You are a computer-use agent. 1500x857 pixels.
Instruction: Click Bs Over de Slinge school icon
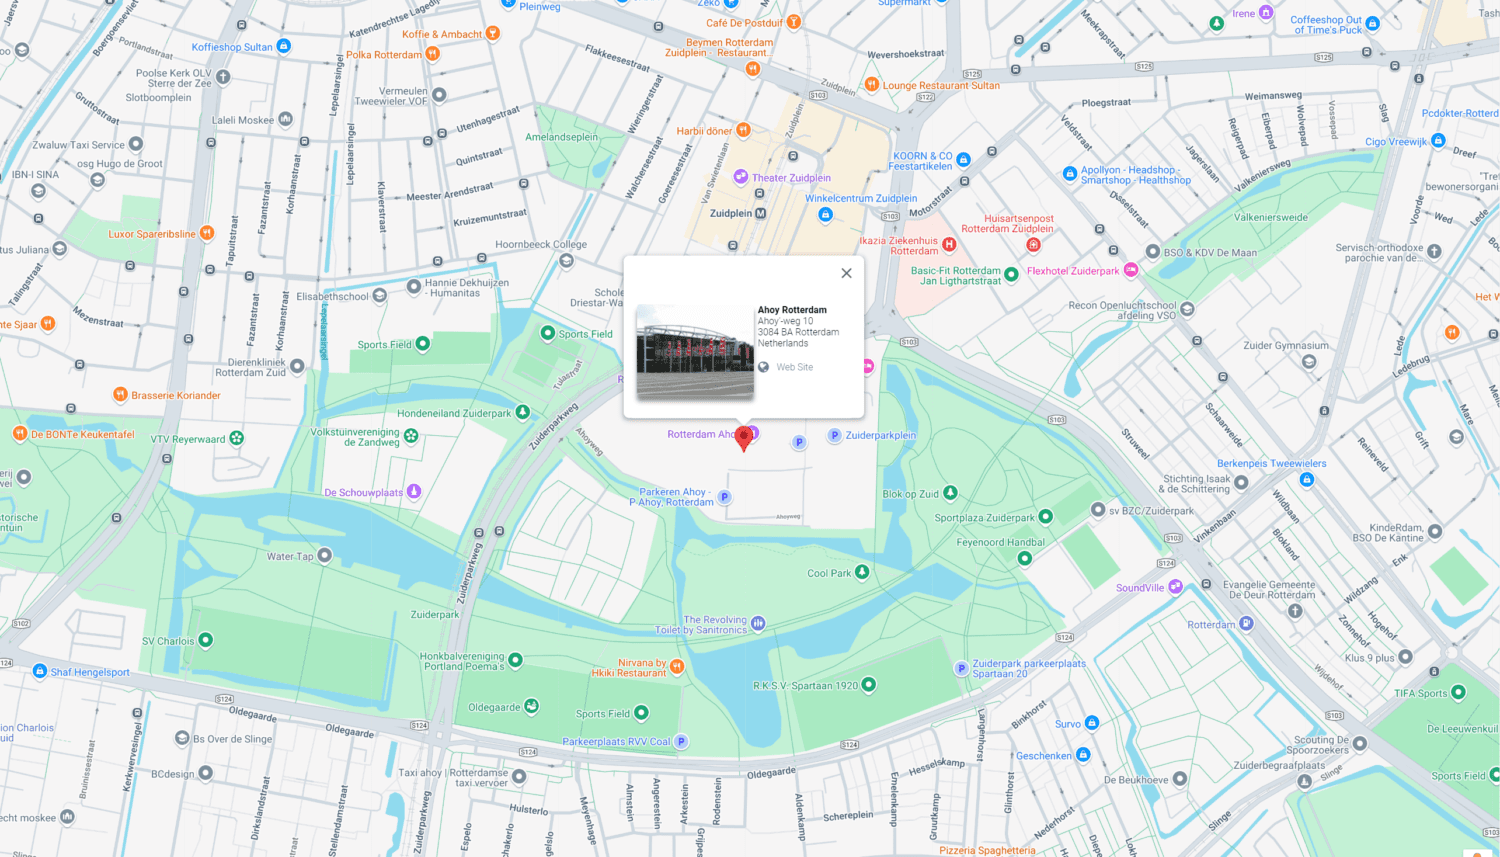(x=182, y=738)
